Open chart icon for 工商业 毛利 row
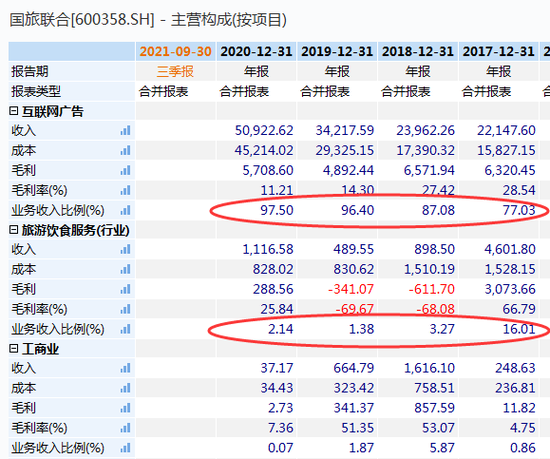Image resolution: width=550 pixels, height=459 pixels. pyautogui.click(x=125, y=408)
